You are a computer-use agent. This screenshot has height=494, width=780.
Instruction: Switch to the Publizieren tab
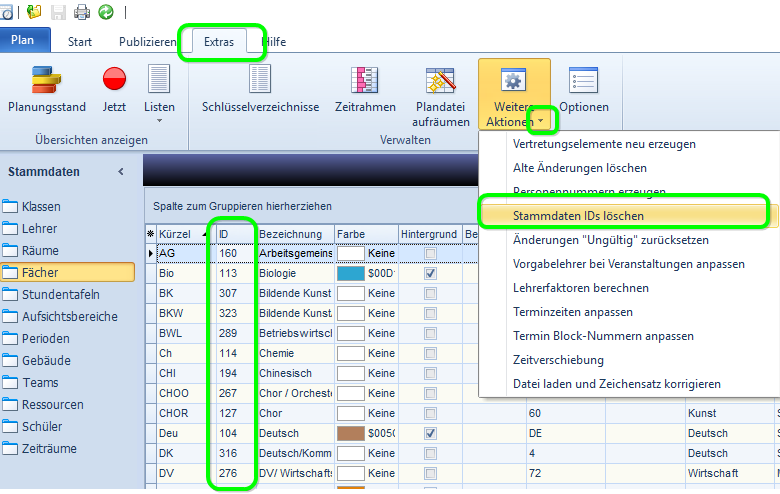[x=148, y=42]
